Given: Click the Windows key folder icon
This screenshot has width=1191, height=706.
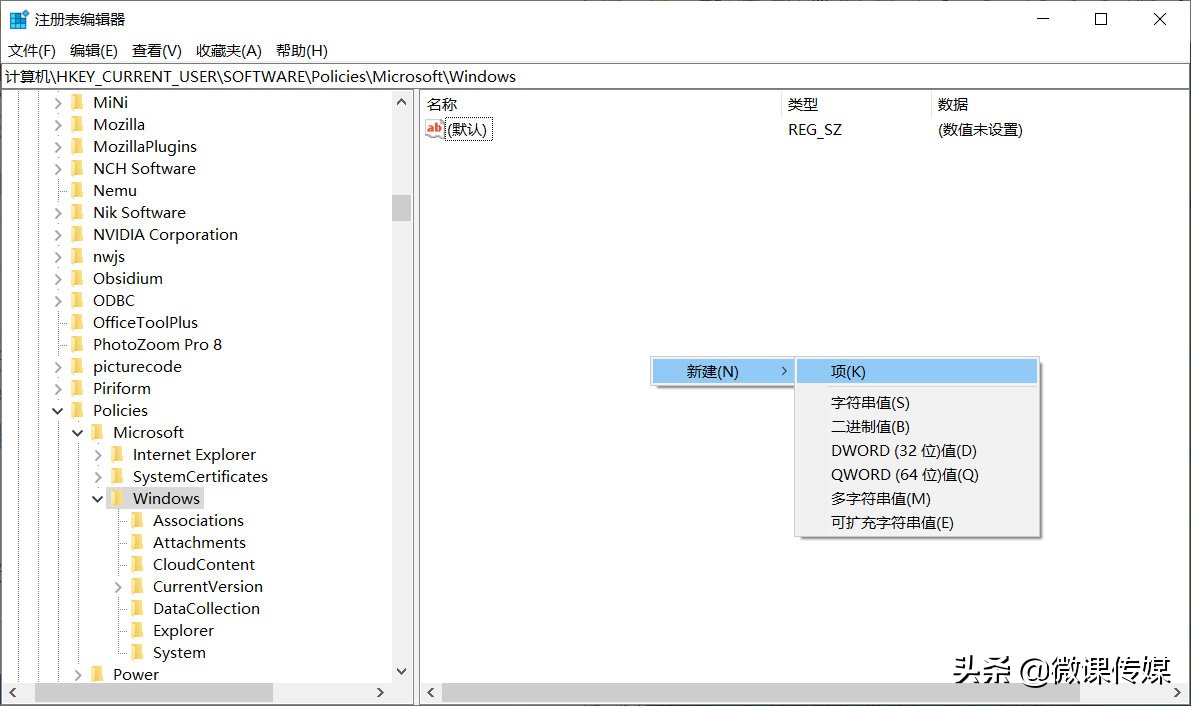Looking at the screenshot, I should (x=119, y=498).
